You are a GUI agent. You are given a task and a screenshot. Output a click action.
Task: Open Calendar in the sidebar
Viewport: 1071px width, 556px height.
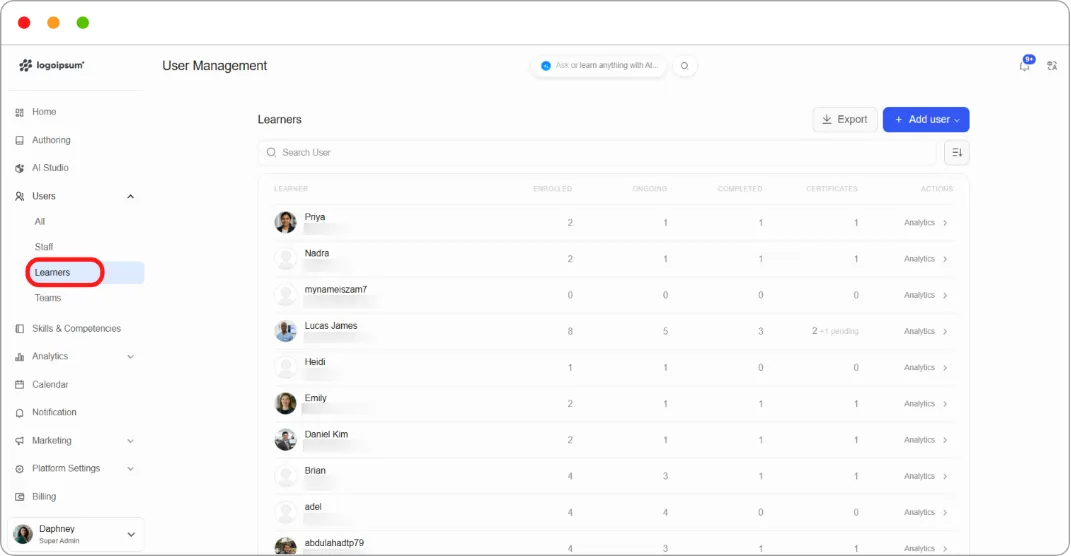pyautogui.click(x=50, y=385)
